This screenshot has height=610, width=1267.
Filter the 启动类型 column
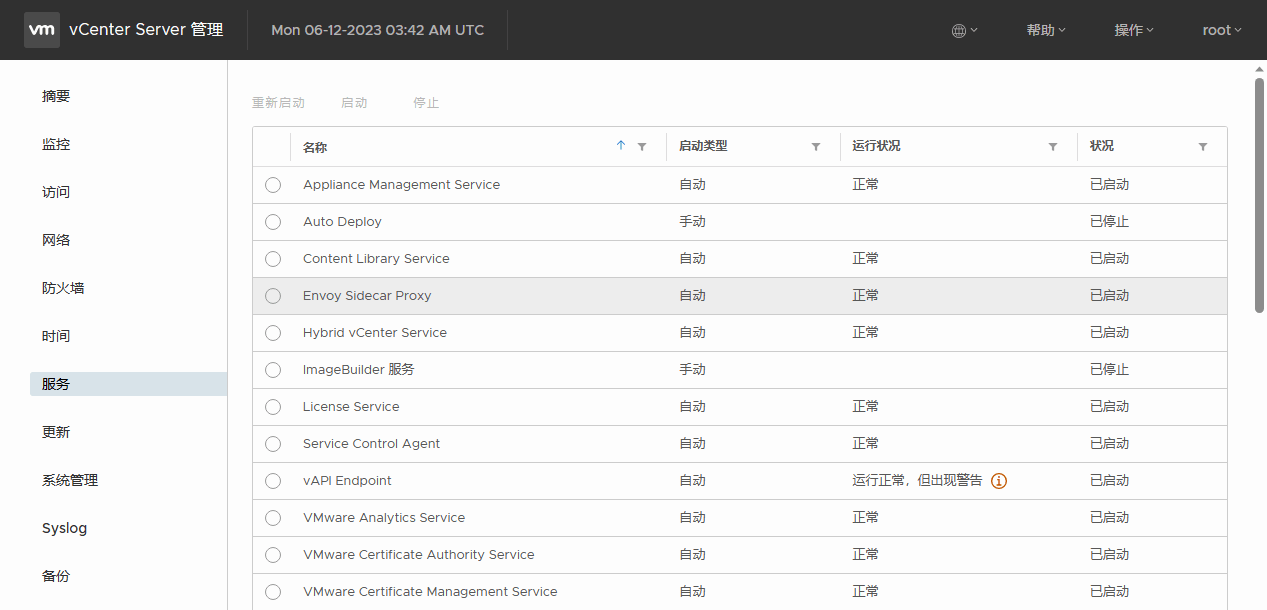point(816,147)
